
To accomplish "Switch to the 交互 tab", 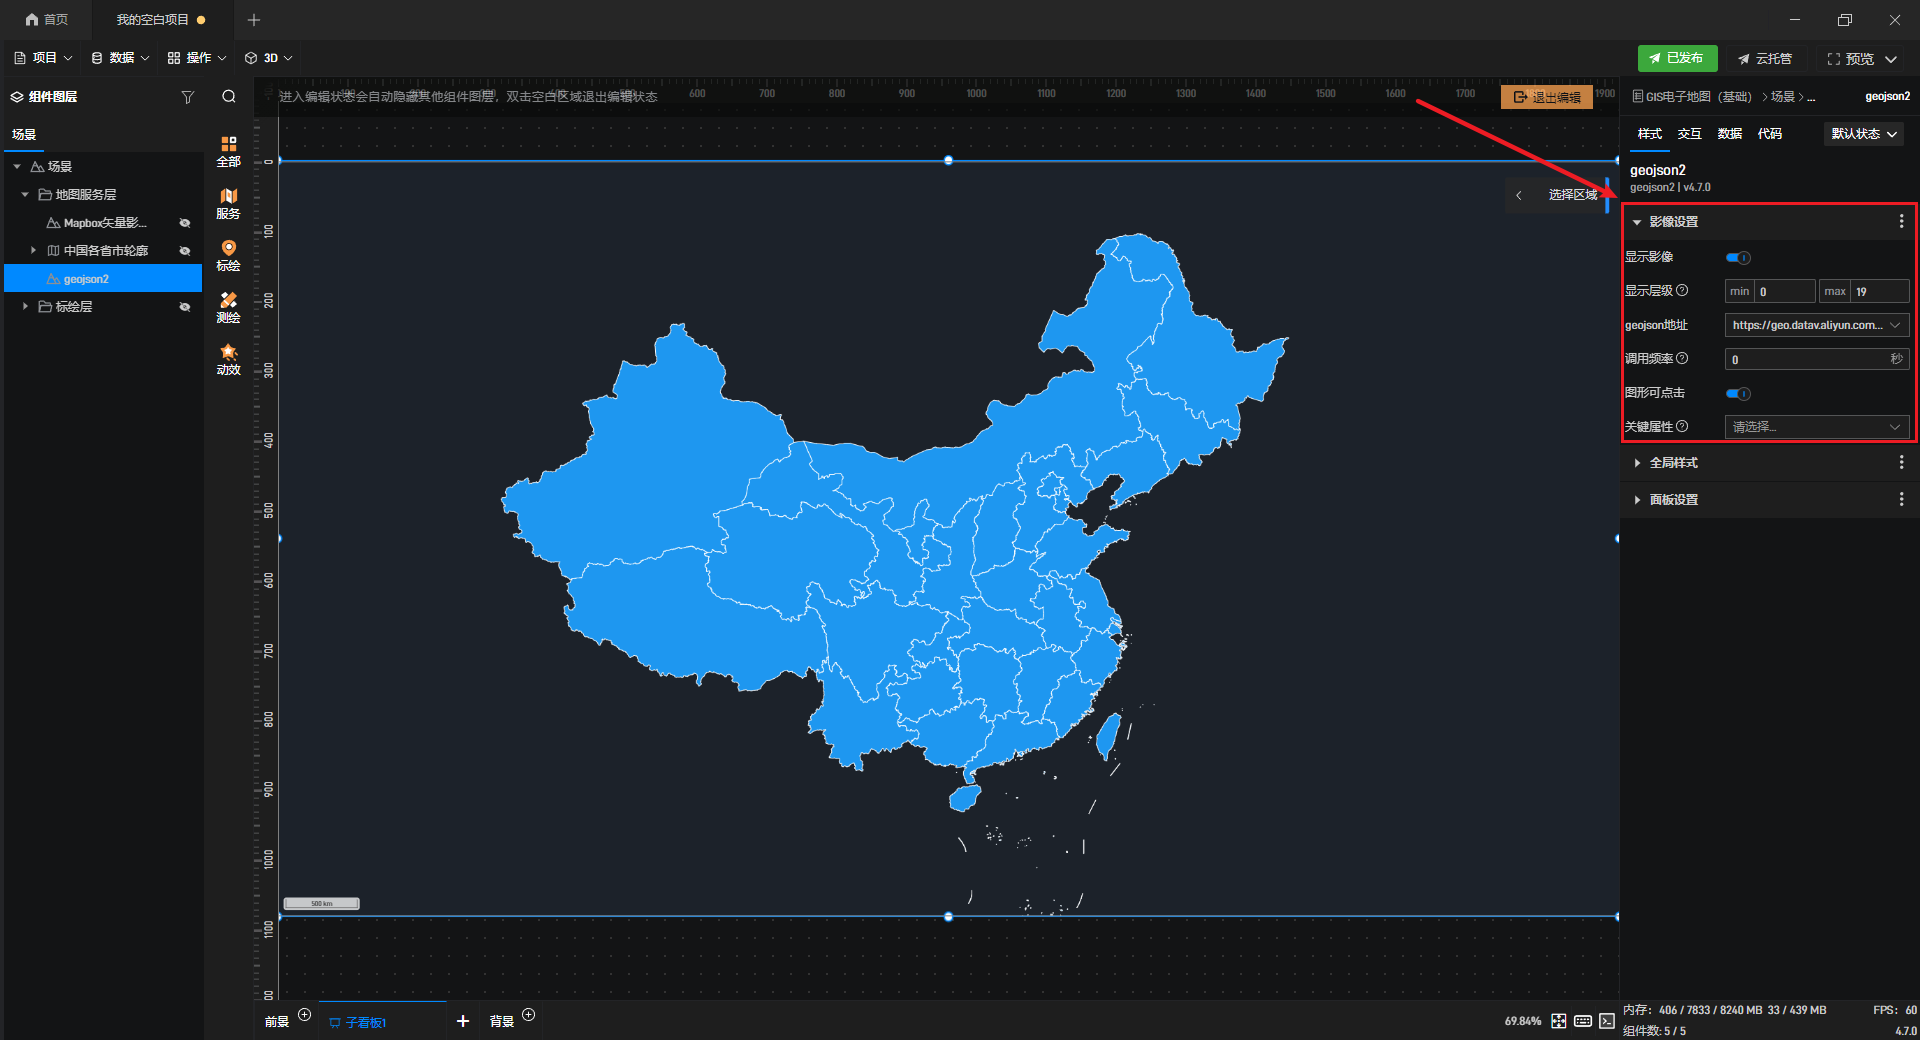I will click(x=1689, y=134).
